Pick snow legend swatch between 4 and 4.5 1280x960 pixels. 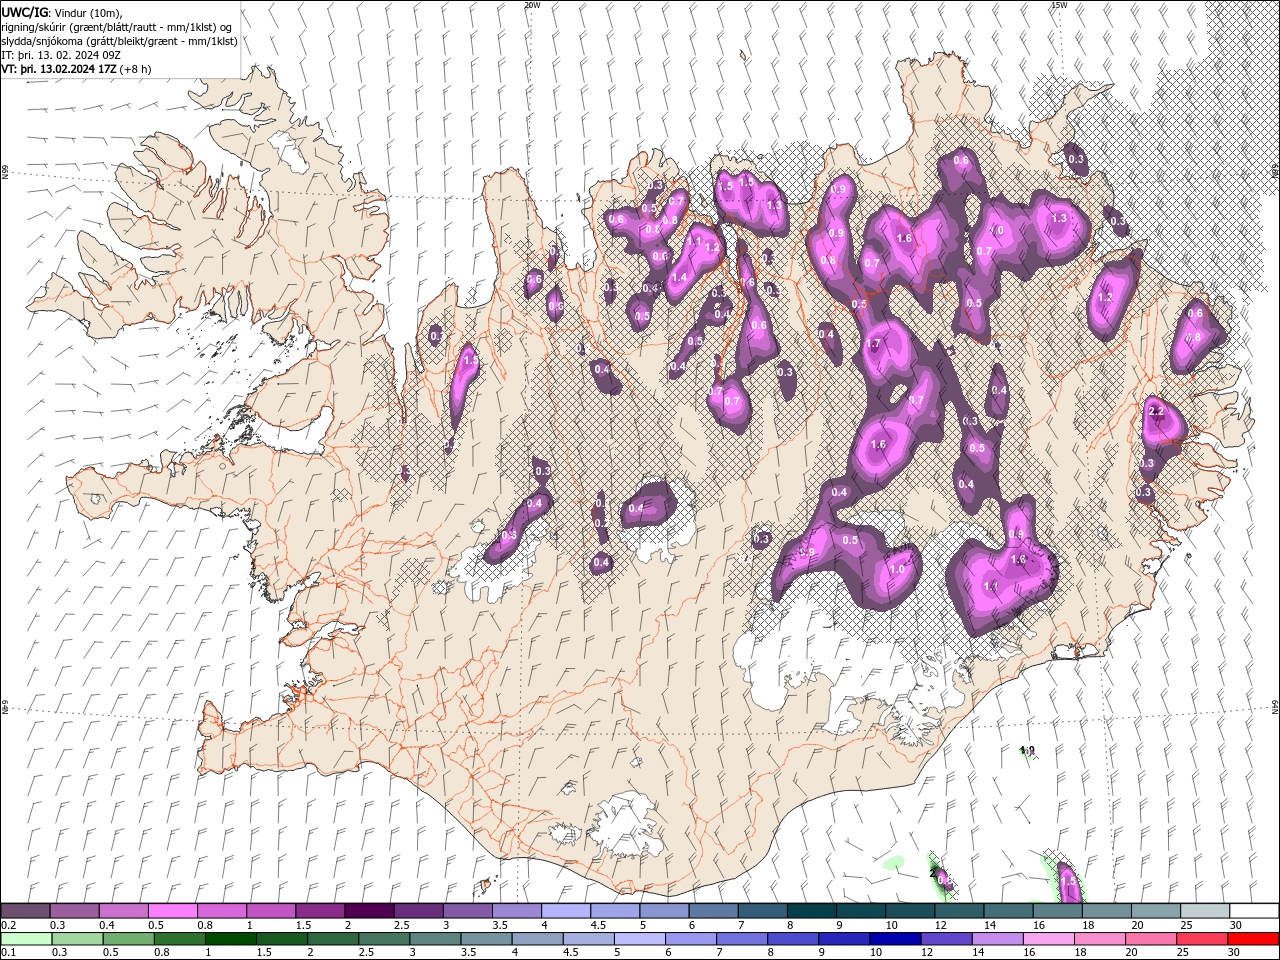(x=566, y=911)
